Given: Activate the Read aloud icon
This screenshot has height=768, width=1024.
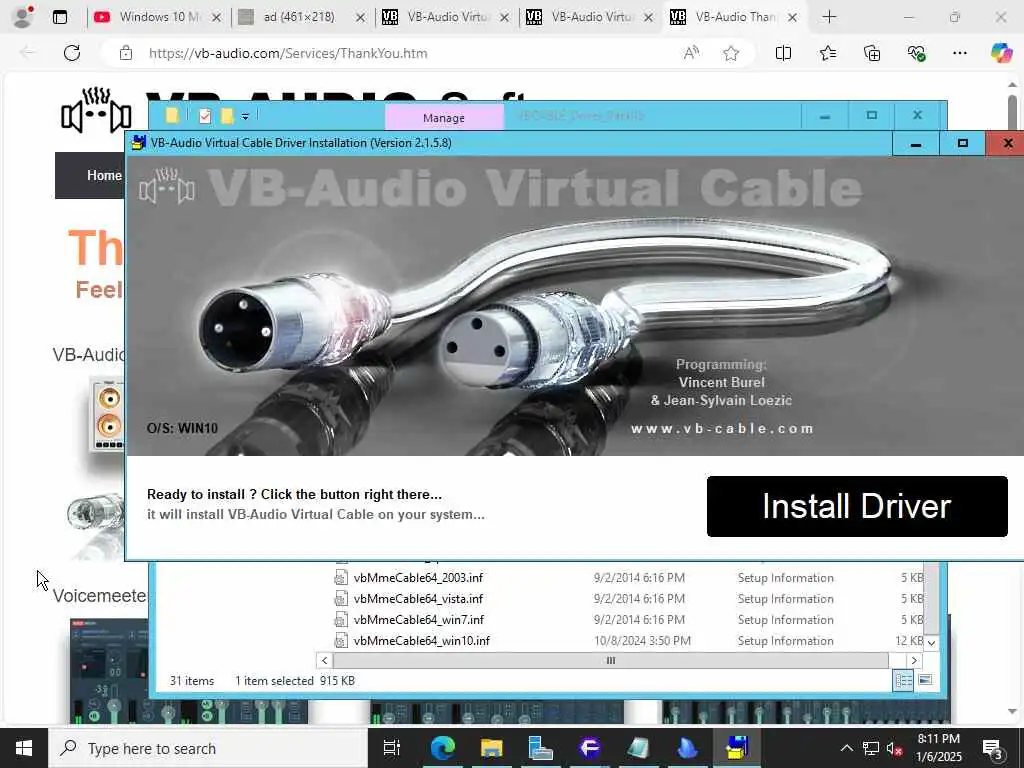Looking at the screenshot, I should pos(691,53).
